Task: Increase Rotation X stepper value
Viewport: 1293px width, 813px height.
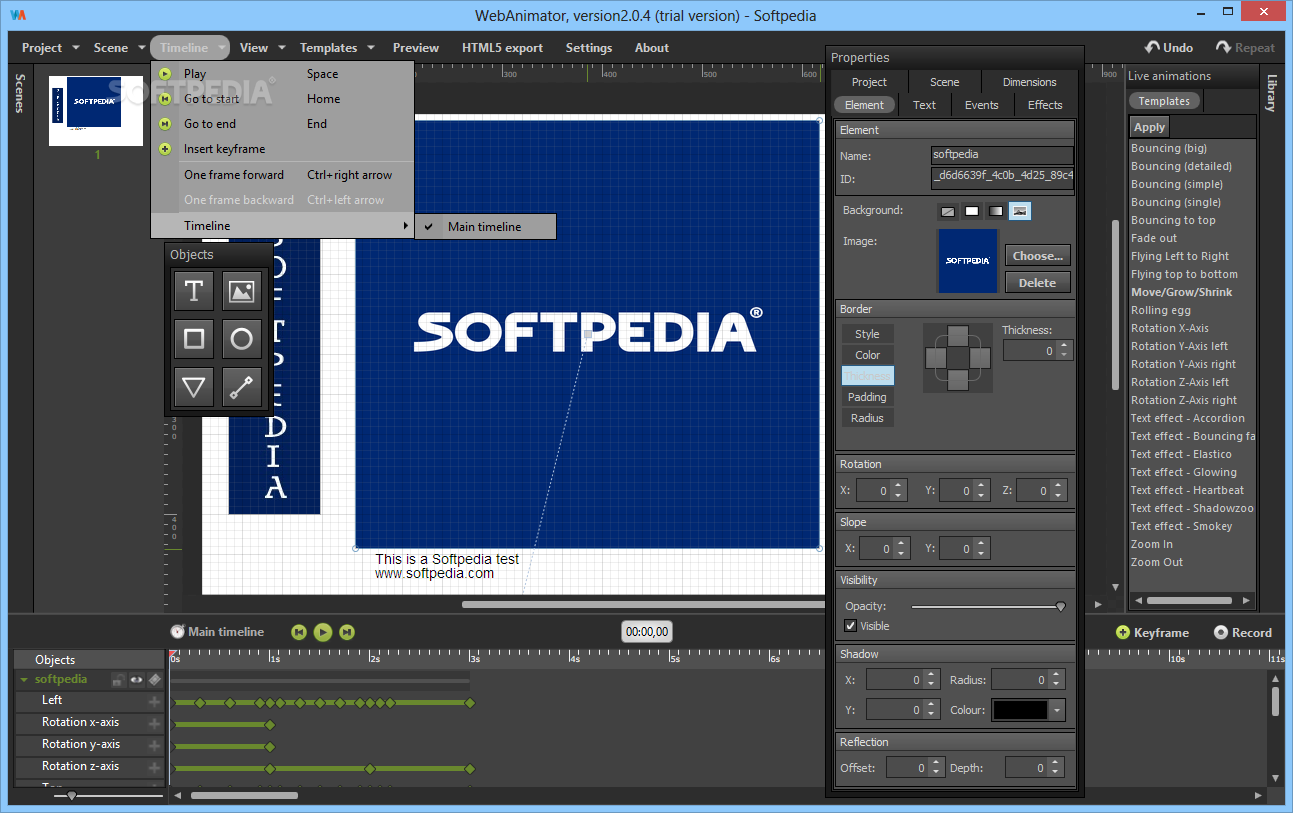Action: pyautogui.click(x=898, y=486)
